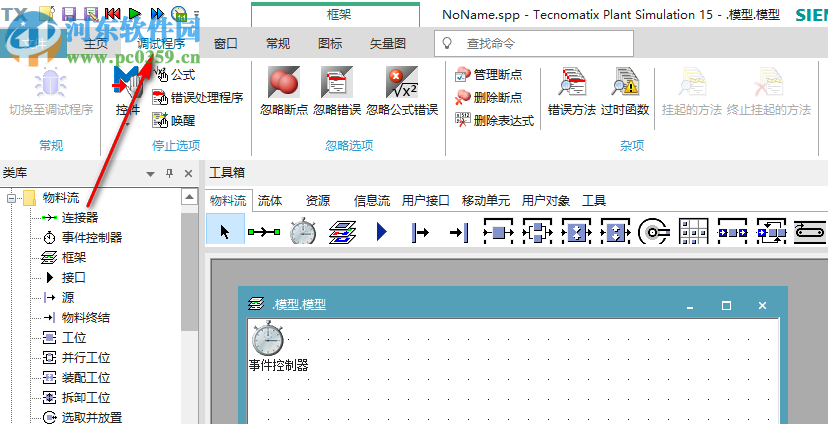Toggle 忽略公式错误 ignore formula errors
828x424 pixels.
(402, 91)
